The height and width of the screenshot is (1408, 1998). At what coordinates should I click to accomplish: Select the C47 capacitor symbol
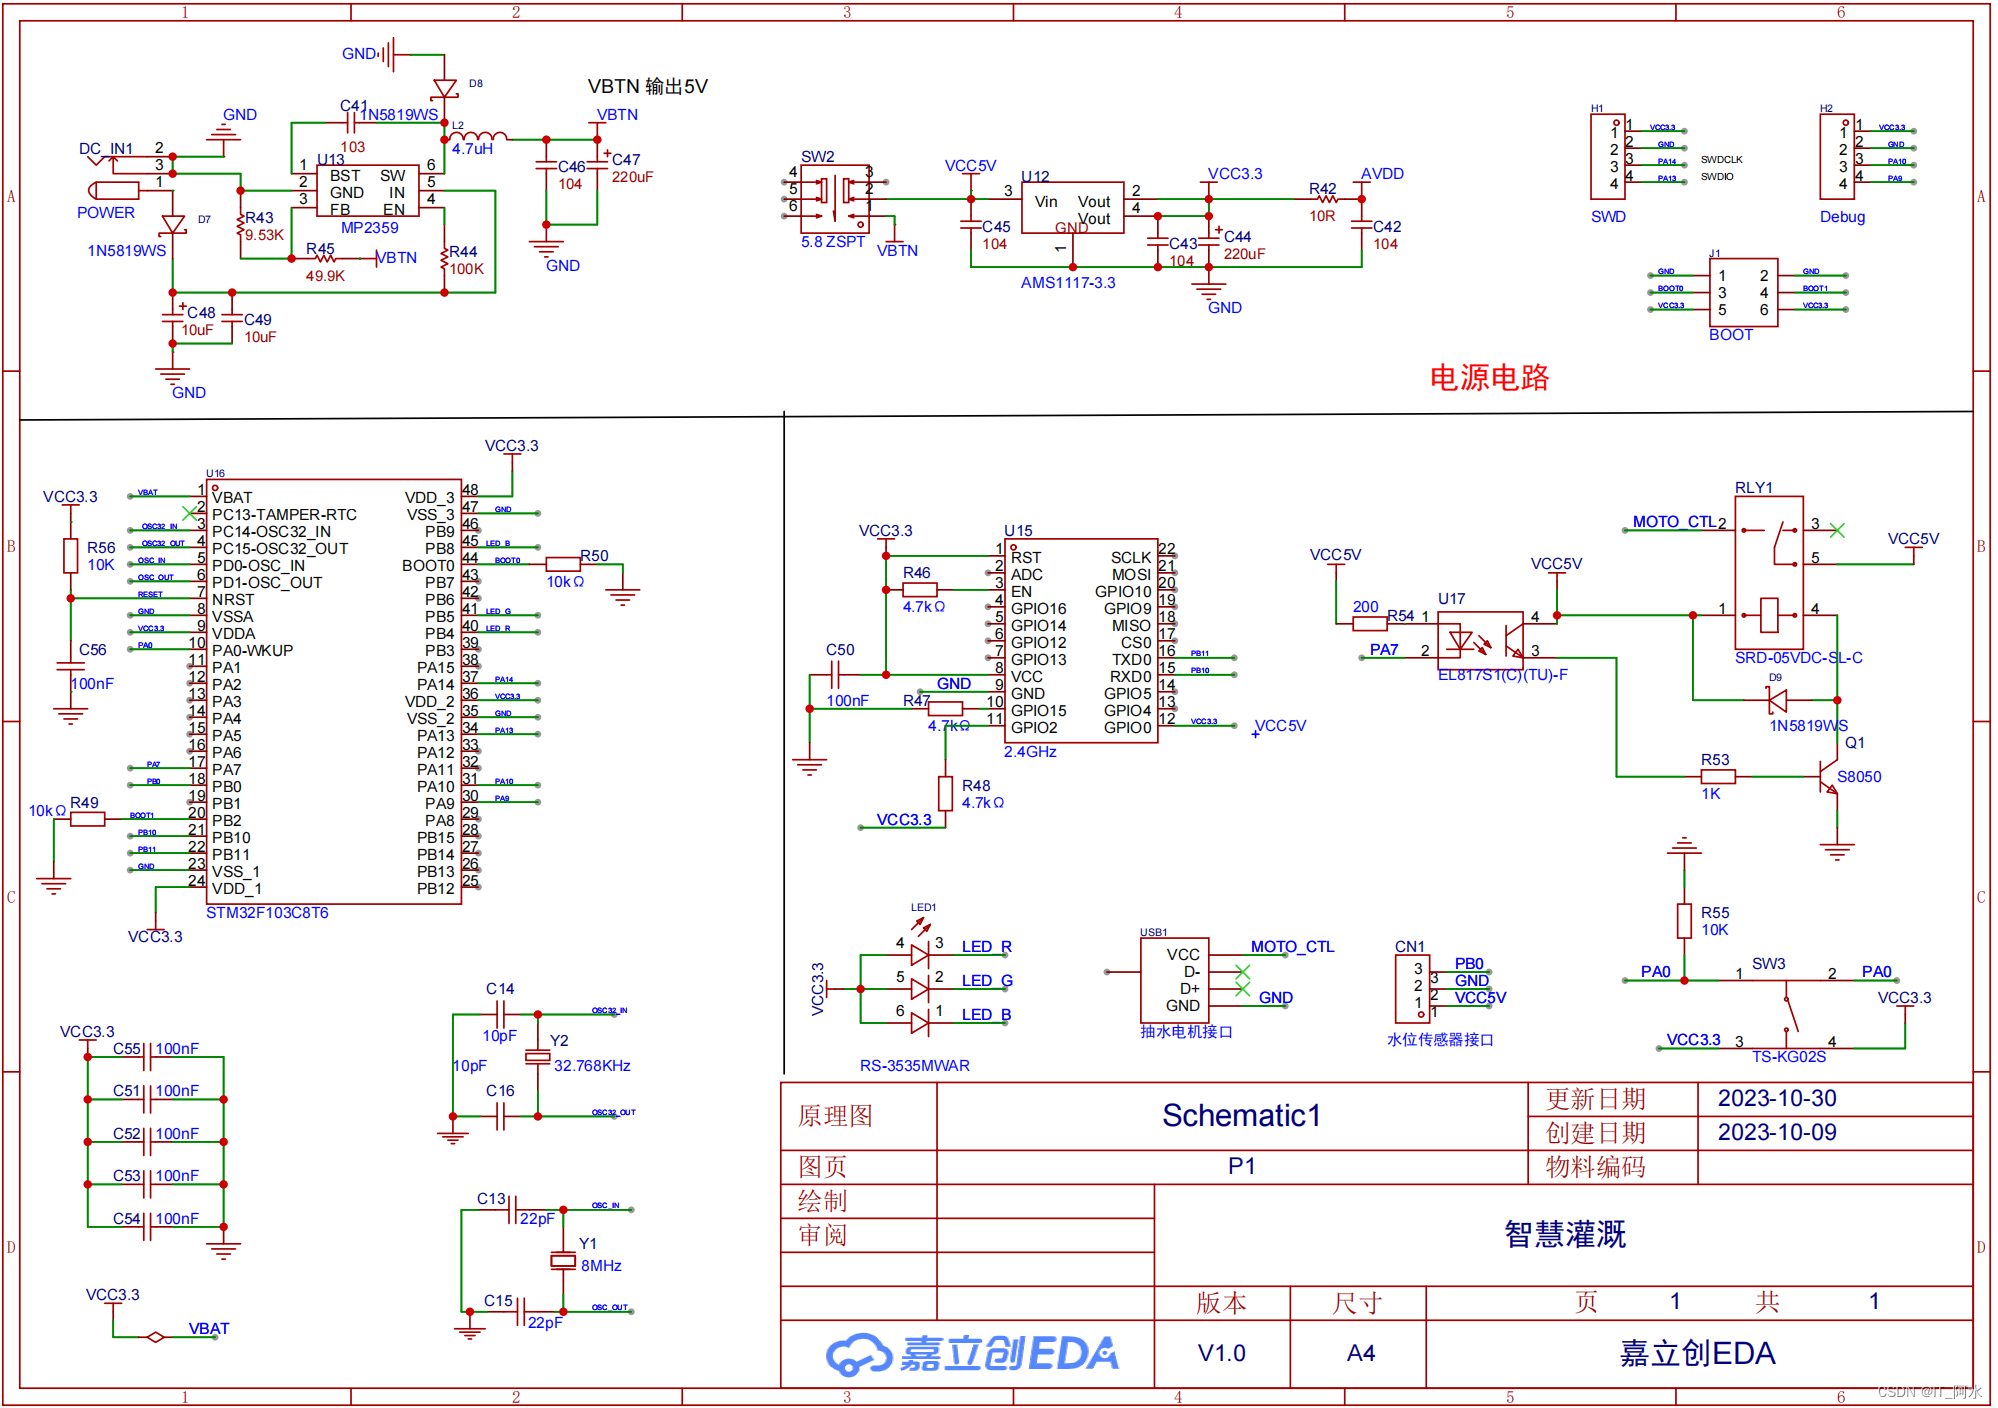(x=598, y=163)
